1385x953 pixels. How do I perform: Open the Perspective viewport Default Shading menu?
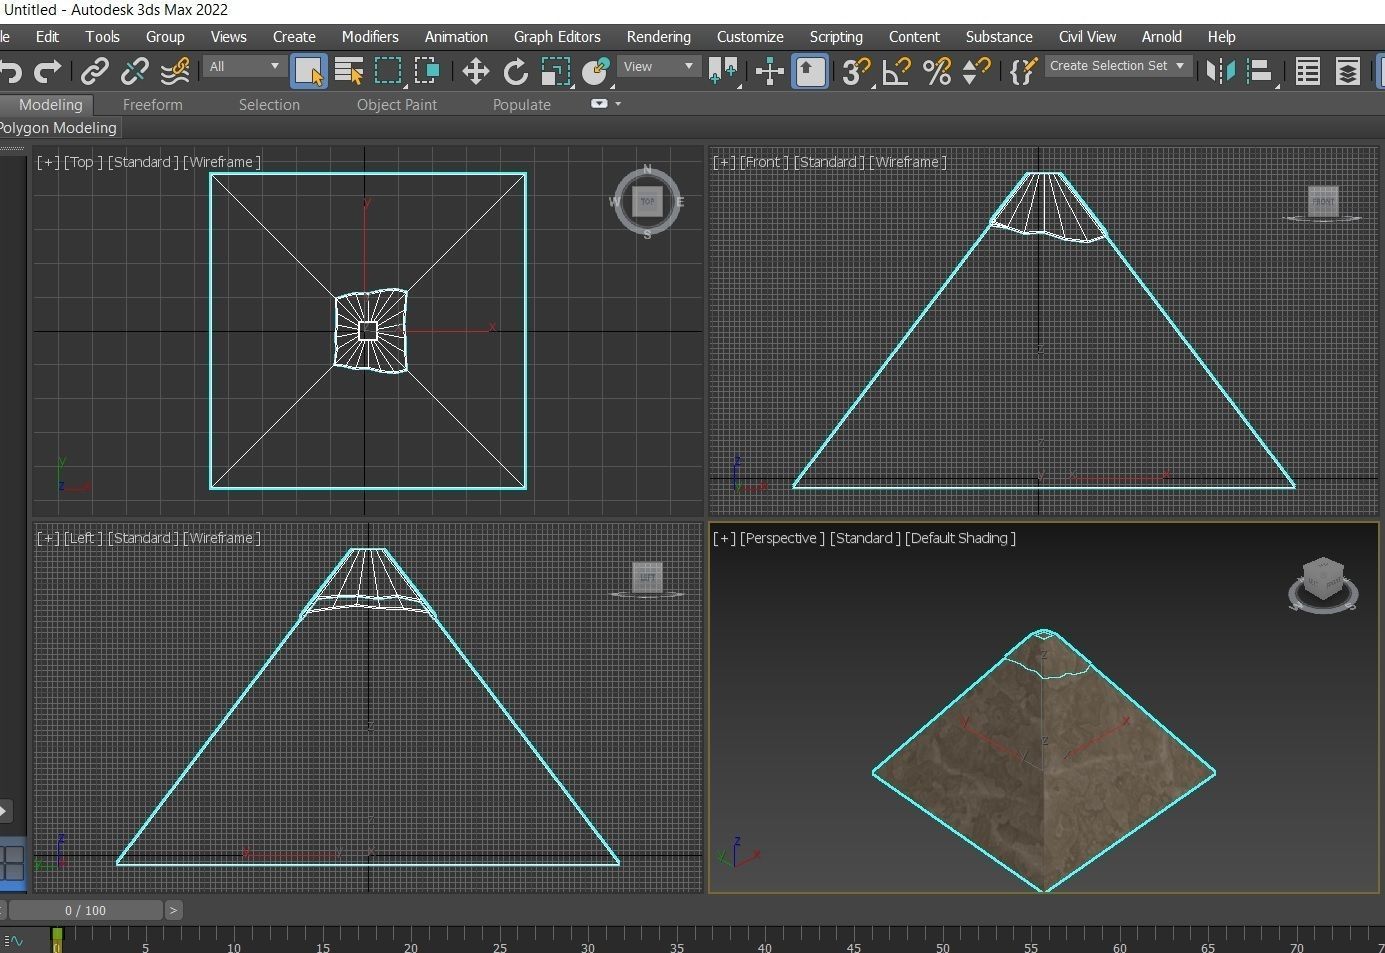click(x=960, y=538)
